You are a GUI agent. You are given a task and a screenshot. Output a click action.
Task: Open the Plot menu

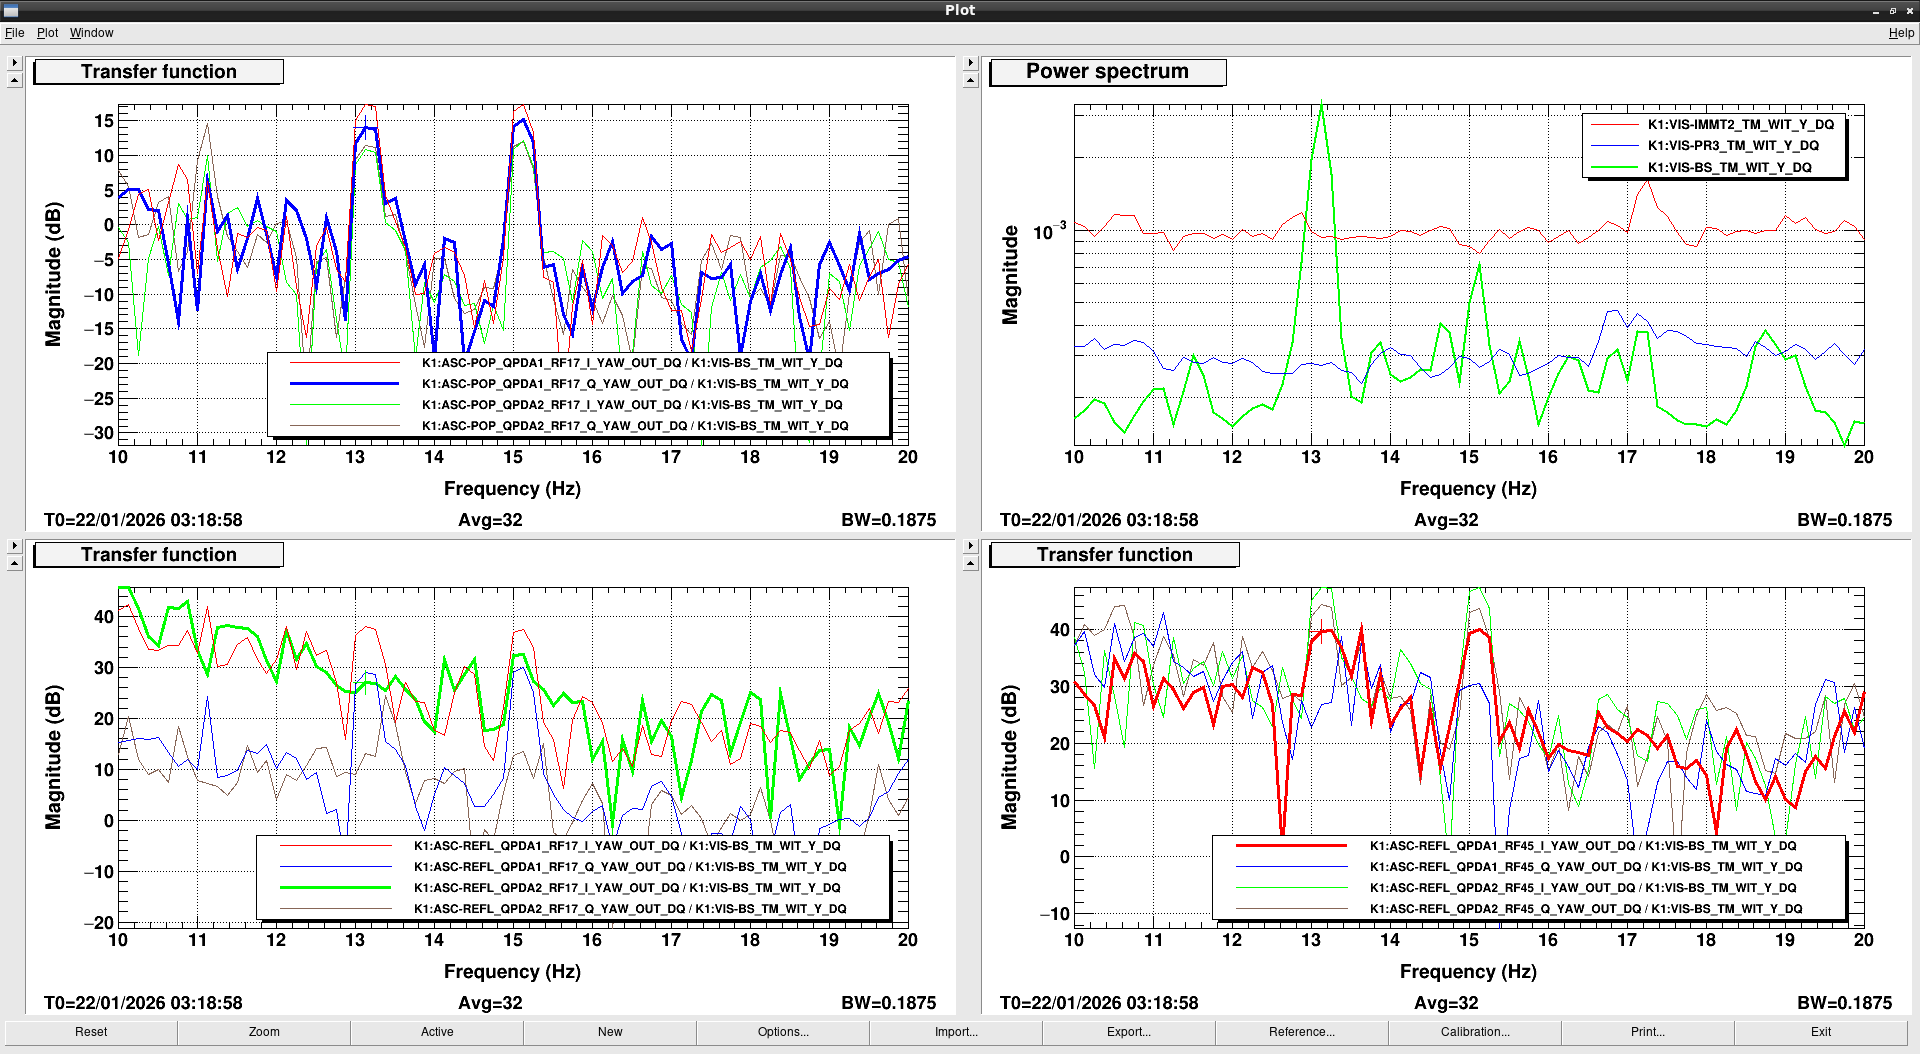(47, 33)
